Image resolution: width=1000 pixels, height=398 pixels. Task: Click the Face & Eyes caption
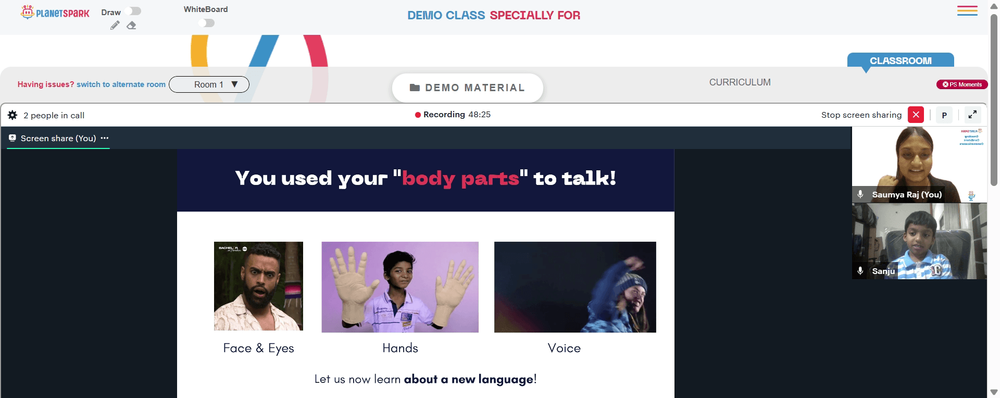pyautogui.click(x=258, y=348)
